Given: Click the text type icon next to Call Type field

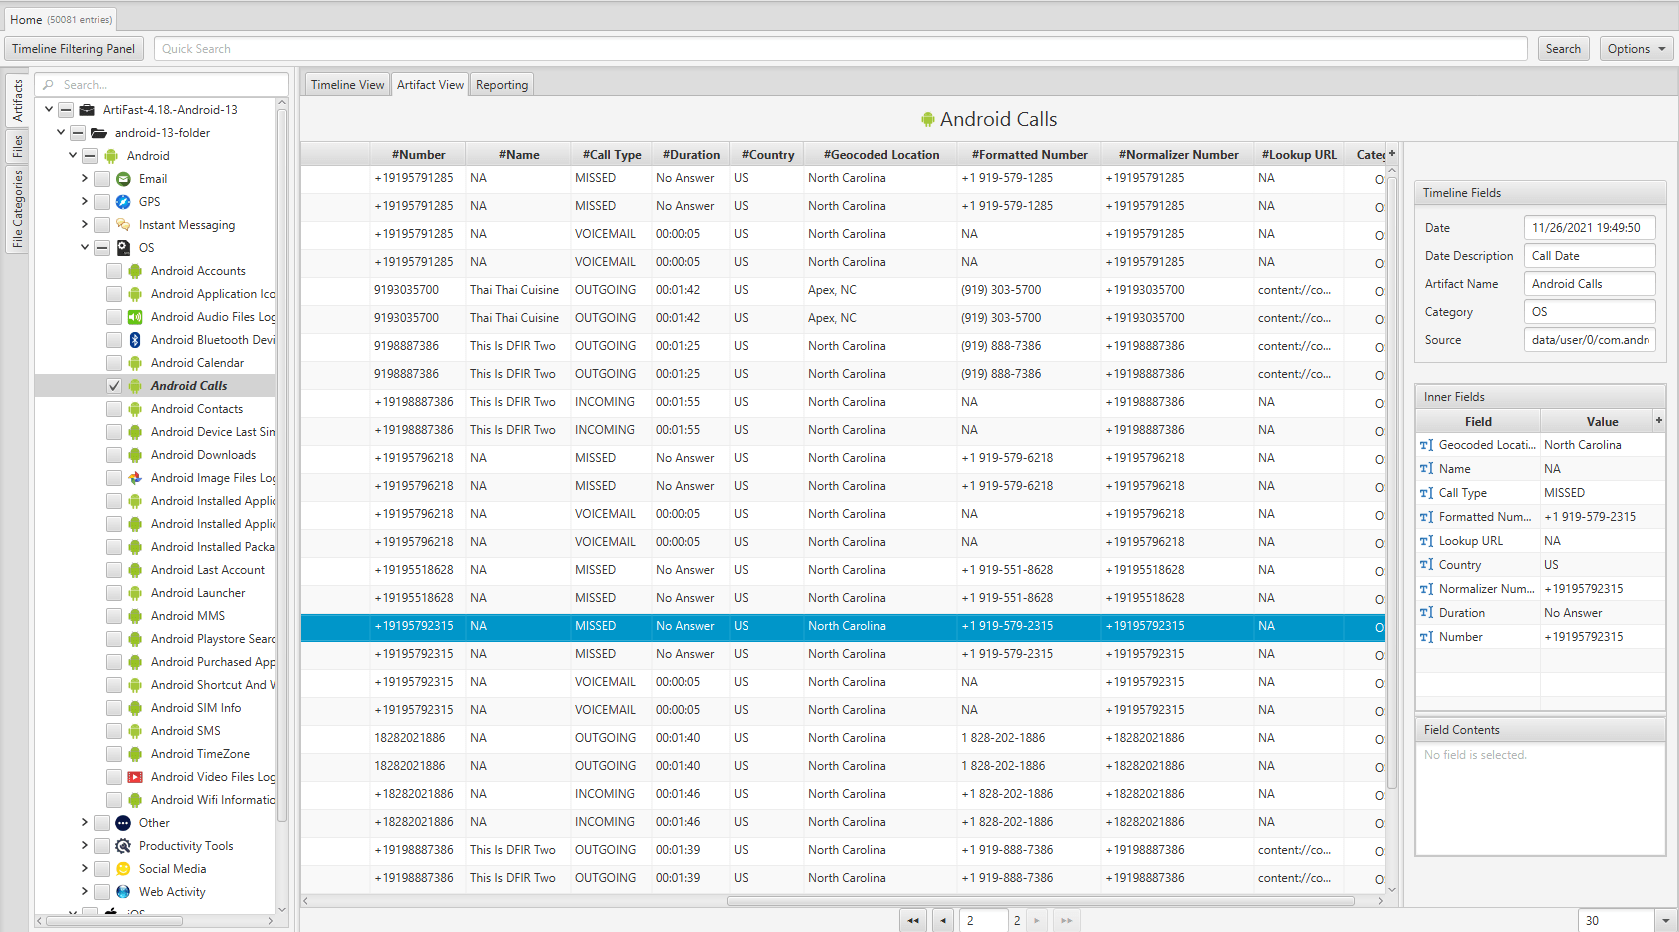Looking at the screenshot, I should point(1426,493).
